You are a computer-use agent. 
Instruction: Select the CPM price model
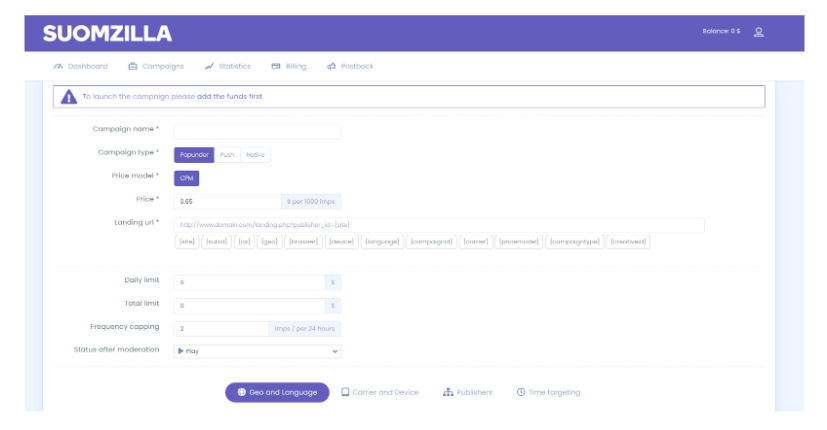(187, 178)
